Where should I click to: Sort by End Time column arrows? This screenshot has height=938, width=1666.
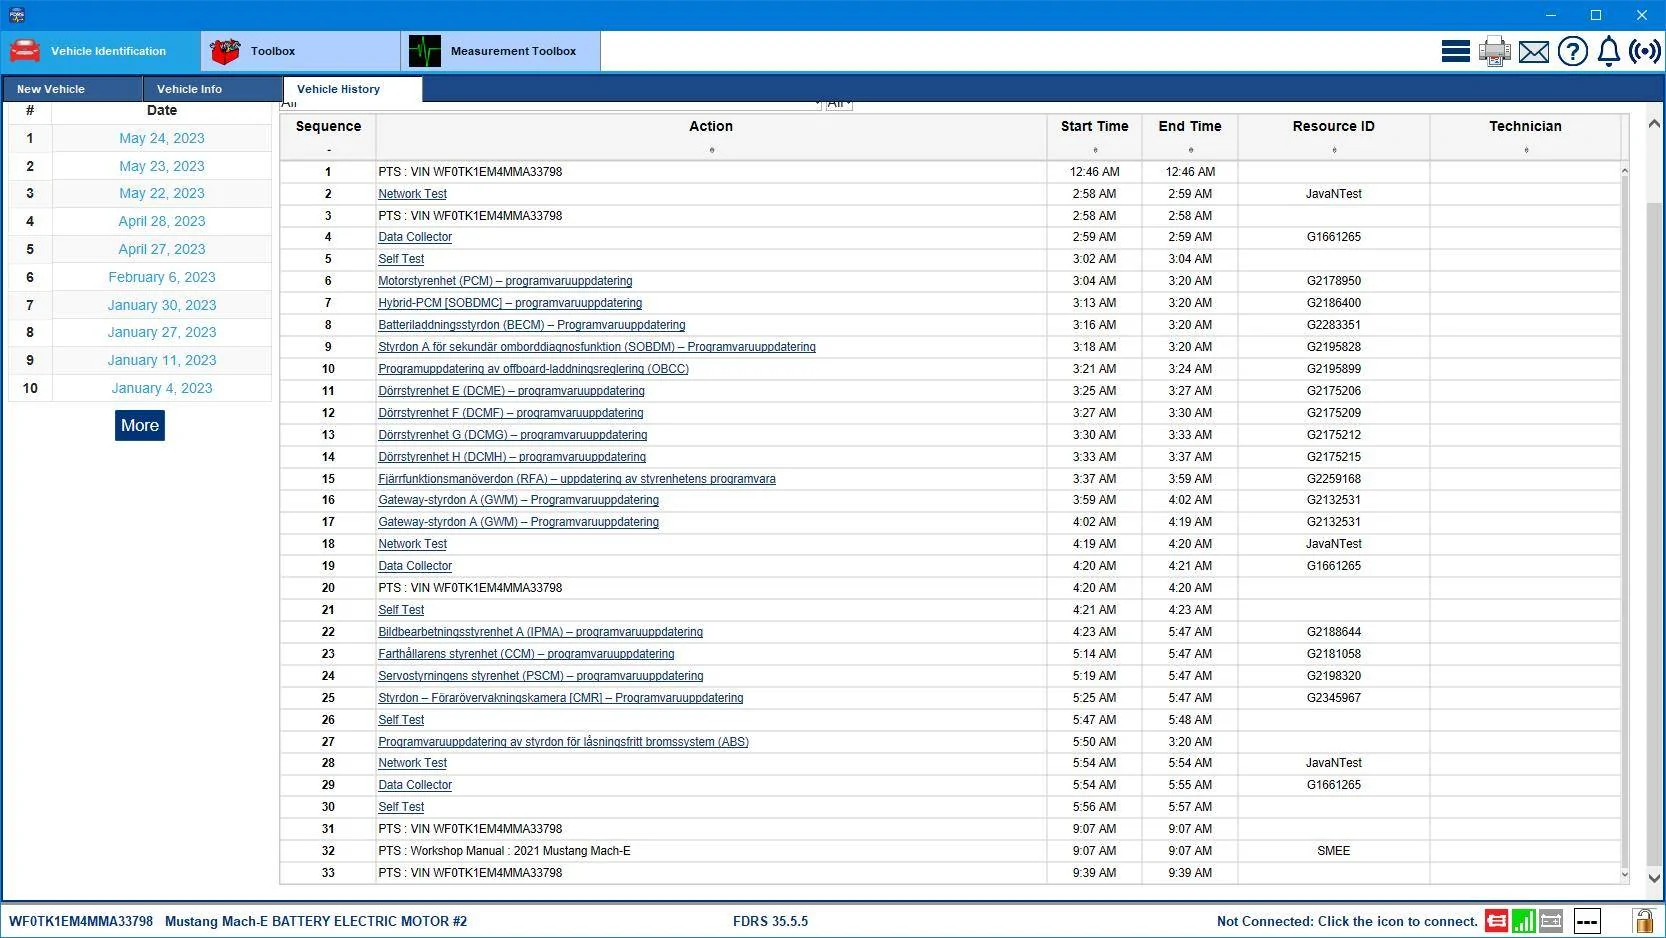(1190, 150)
